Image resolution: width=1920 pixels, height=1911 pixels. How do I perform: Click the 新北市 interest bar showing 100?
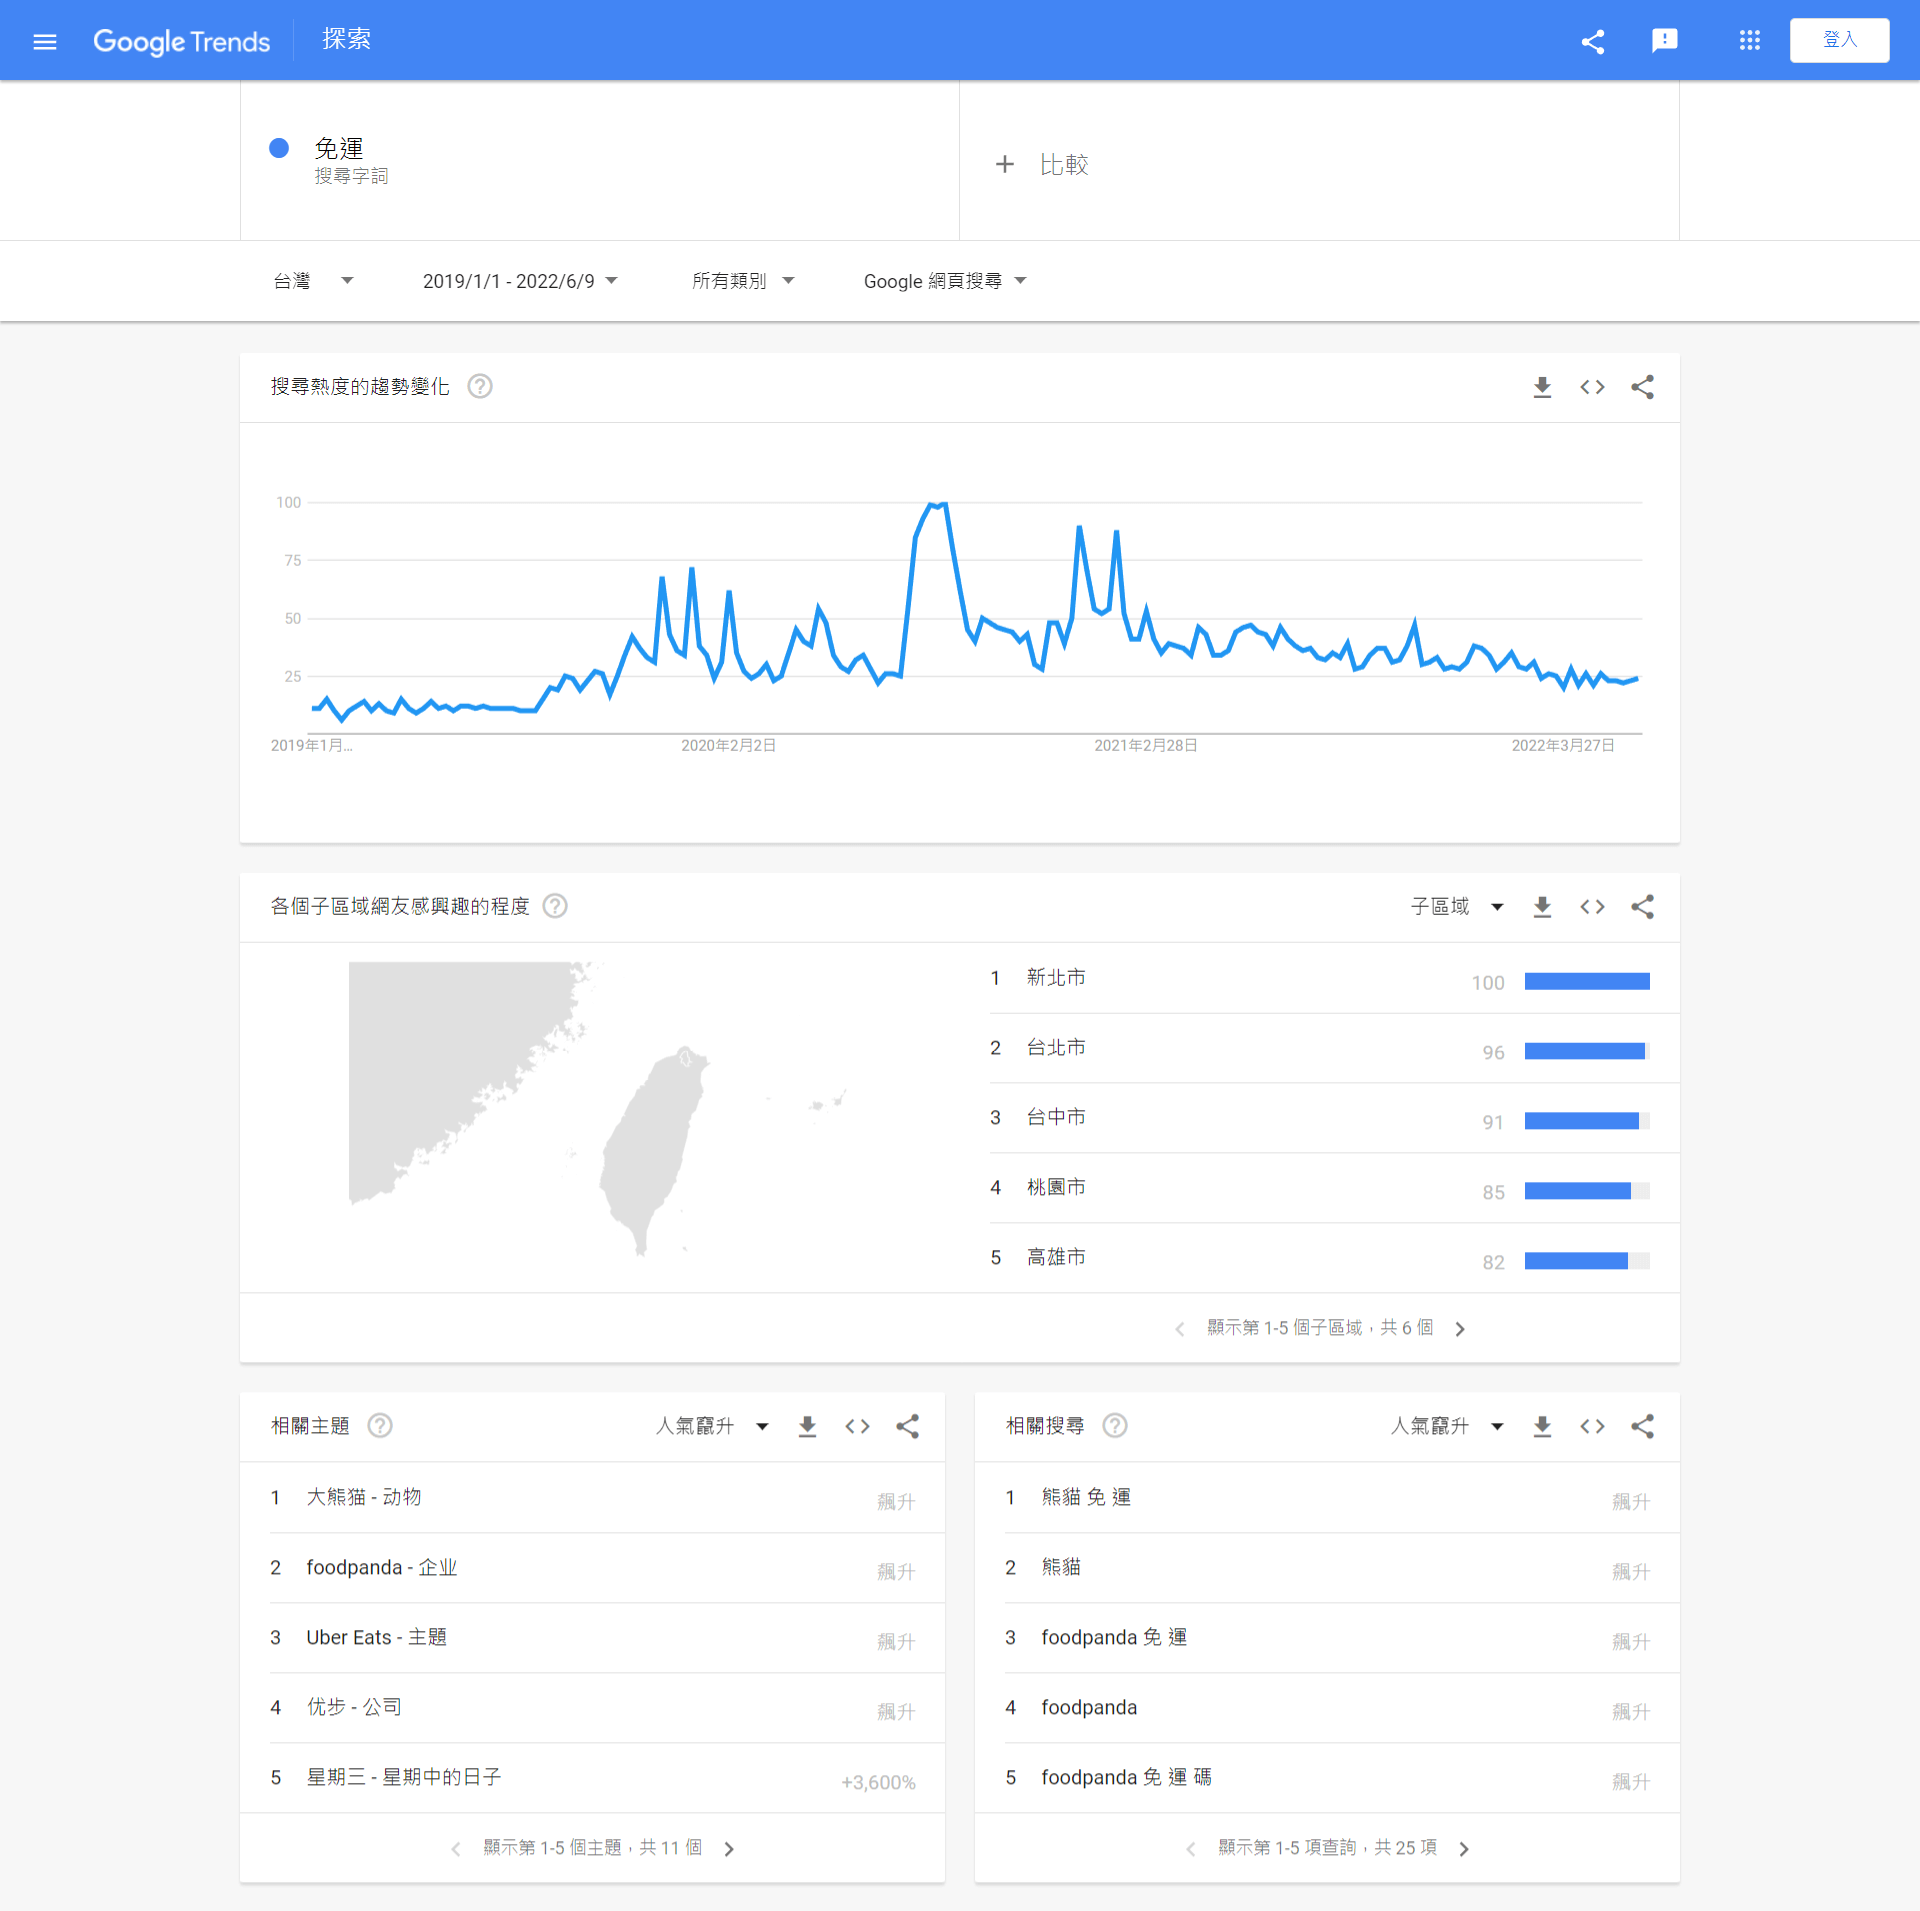[x=1587, y=982]
